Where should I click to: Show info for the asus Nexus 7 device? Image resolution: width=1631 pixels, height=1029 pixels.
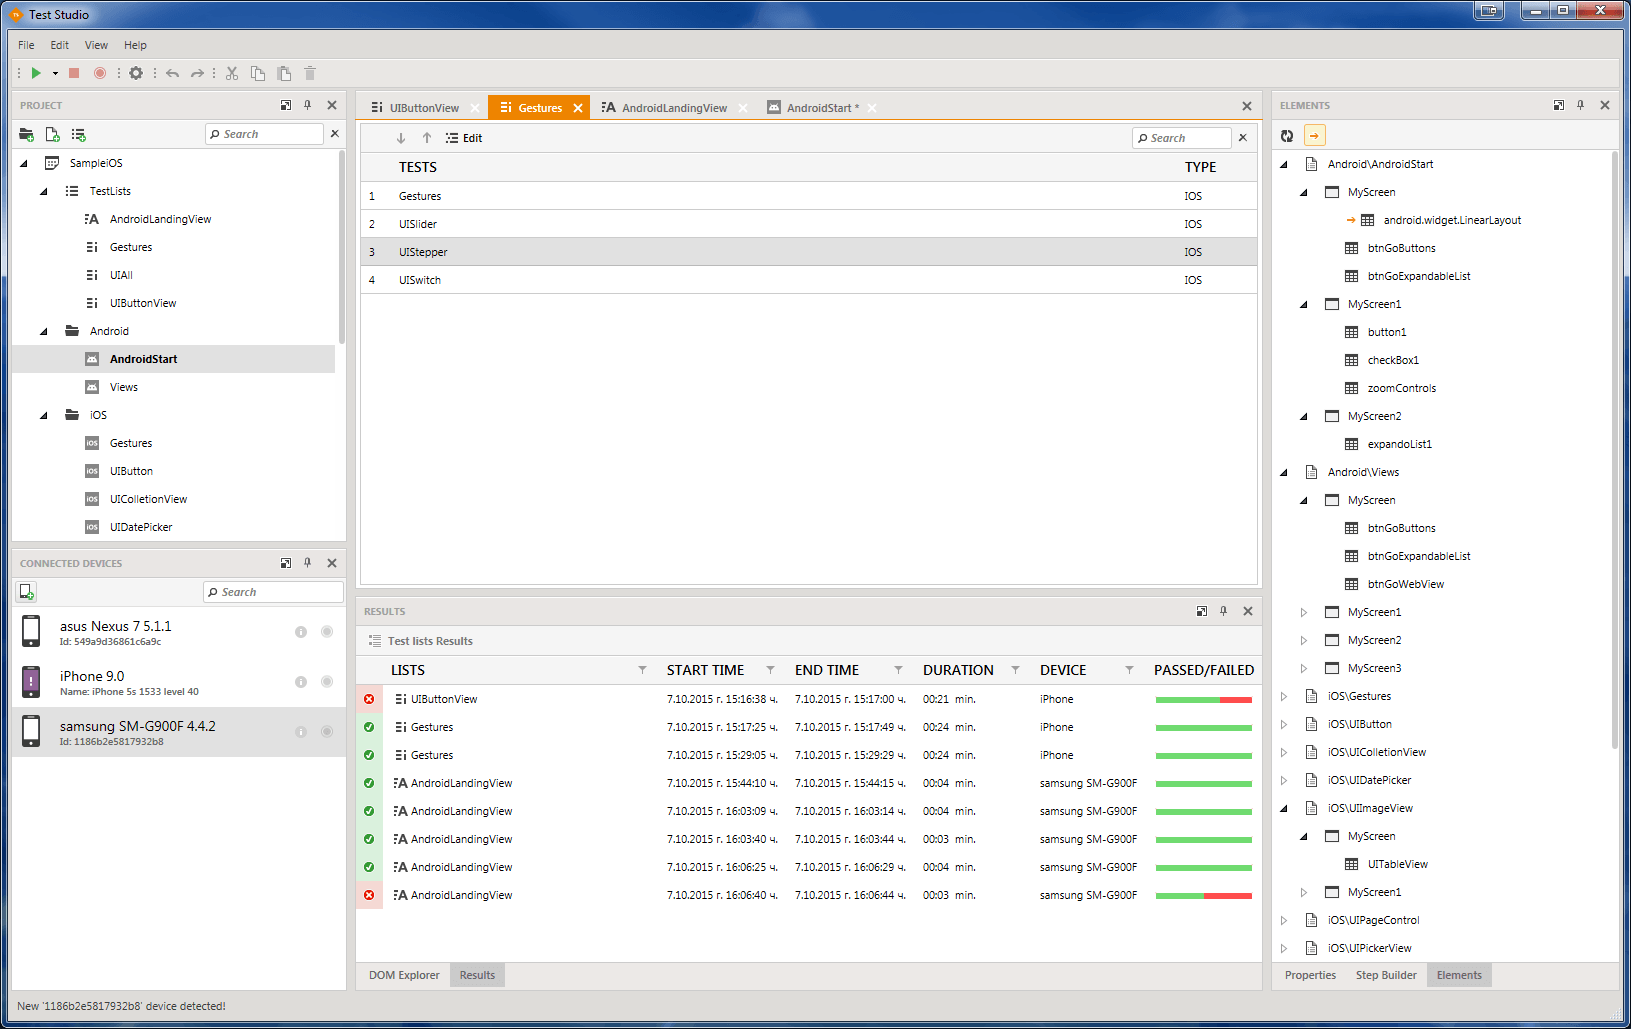pos(300,632)
